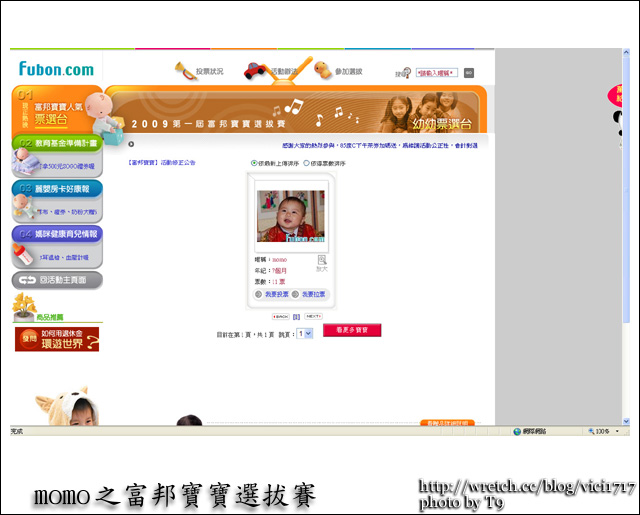Screen dimensions: 640x515
Task: Click the cartoon baby figure on banner
Action: click(102, 116)
